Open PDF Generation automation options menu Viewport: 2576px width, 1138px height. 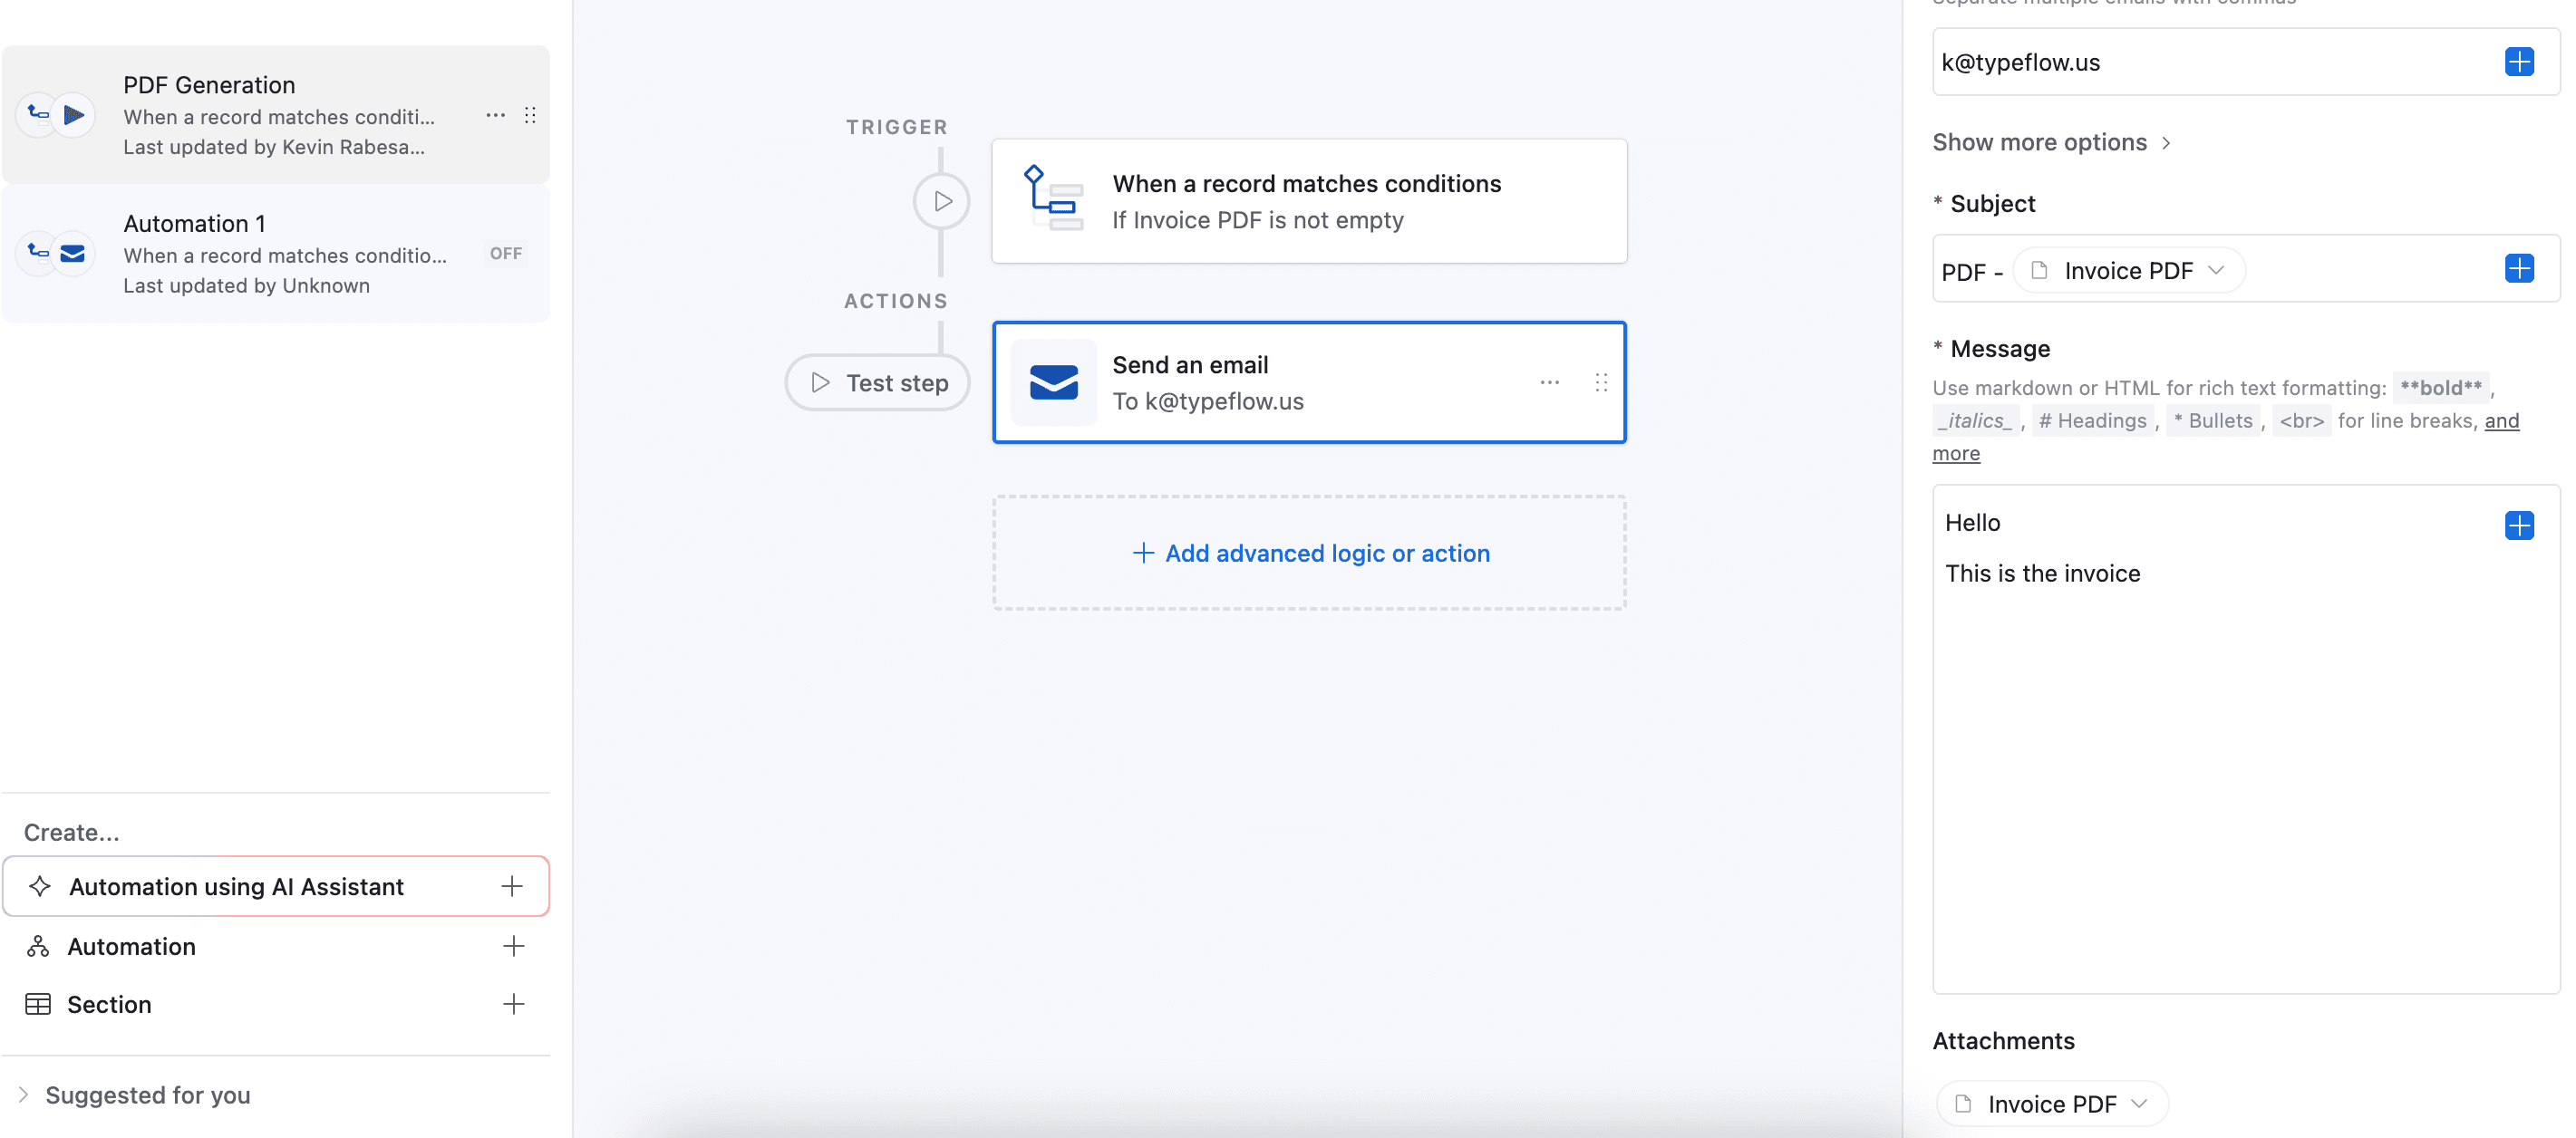495,115
